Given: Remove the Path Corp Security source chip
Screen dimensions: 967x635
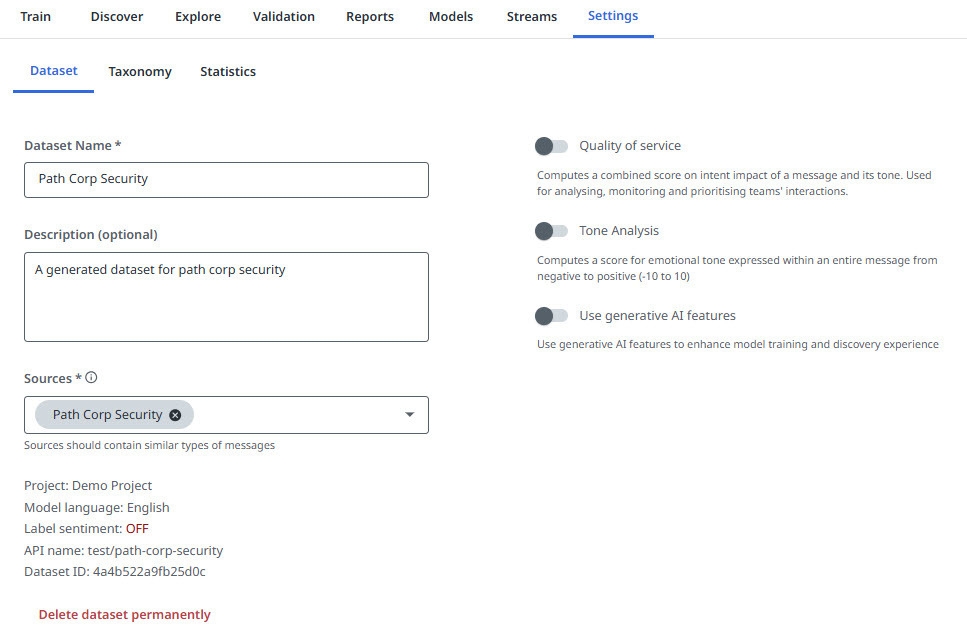Looking at the screenshot, I should [175, 415].
